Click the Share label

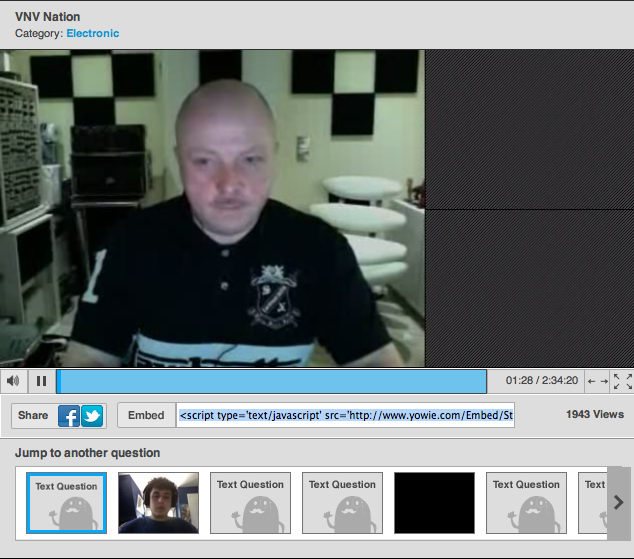point(33,415)
